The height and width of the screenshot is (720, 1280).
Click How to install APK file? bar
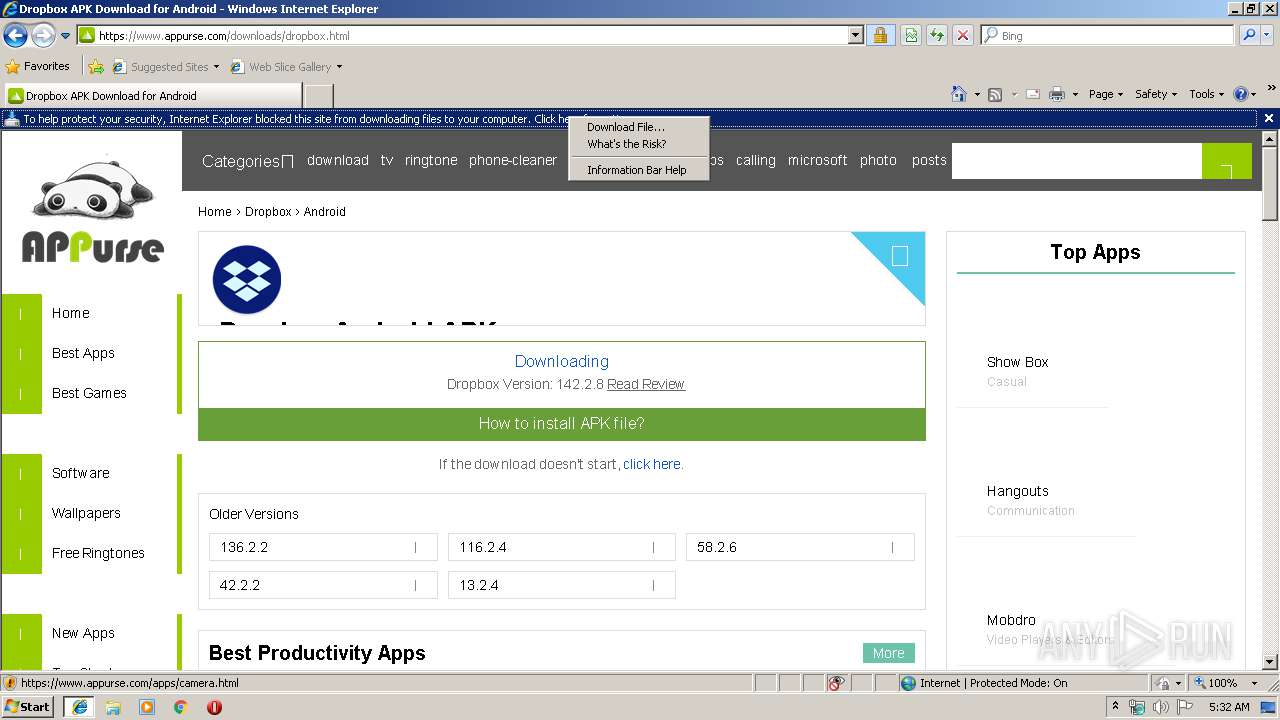(x=562, y=424)
